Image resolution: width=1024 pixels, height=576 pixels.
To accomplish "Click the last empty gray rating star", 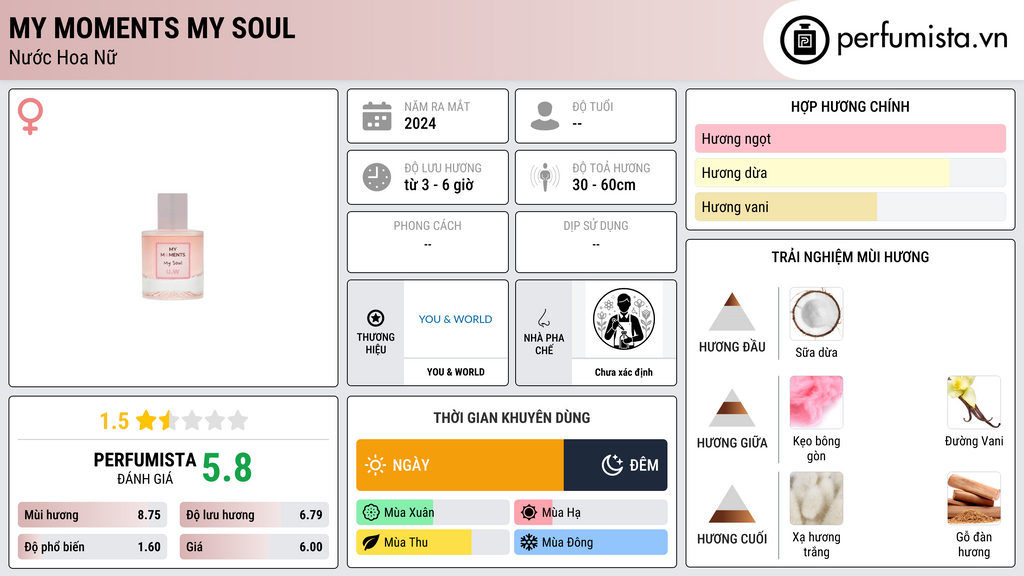I will click(238, 420).
